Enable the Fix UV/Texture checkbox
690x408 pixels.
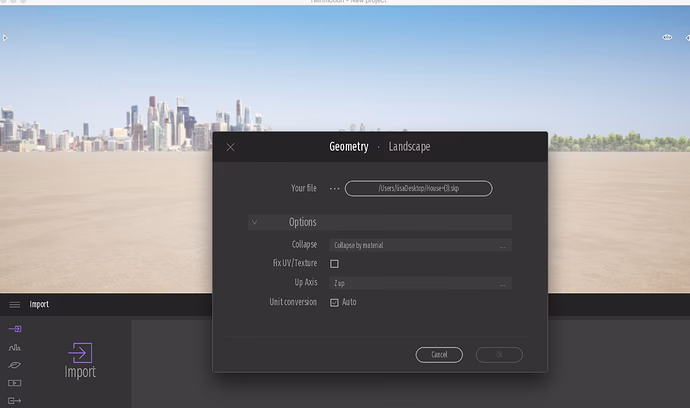coord(334,264)
